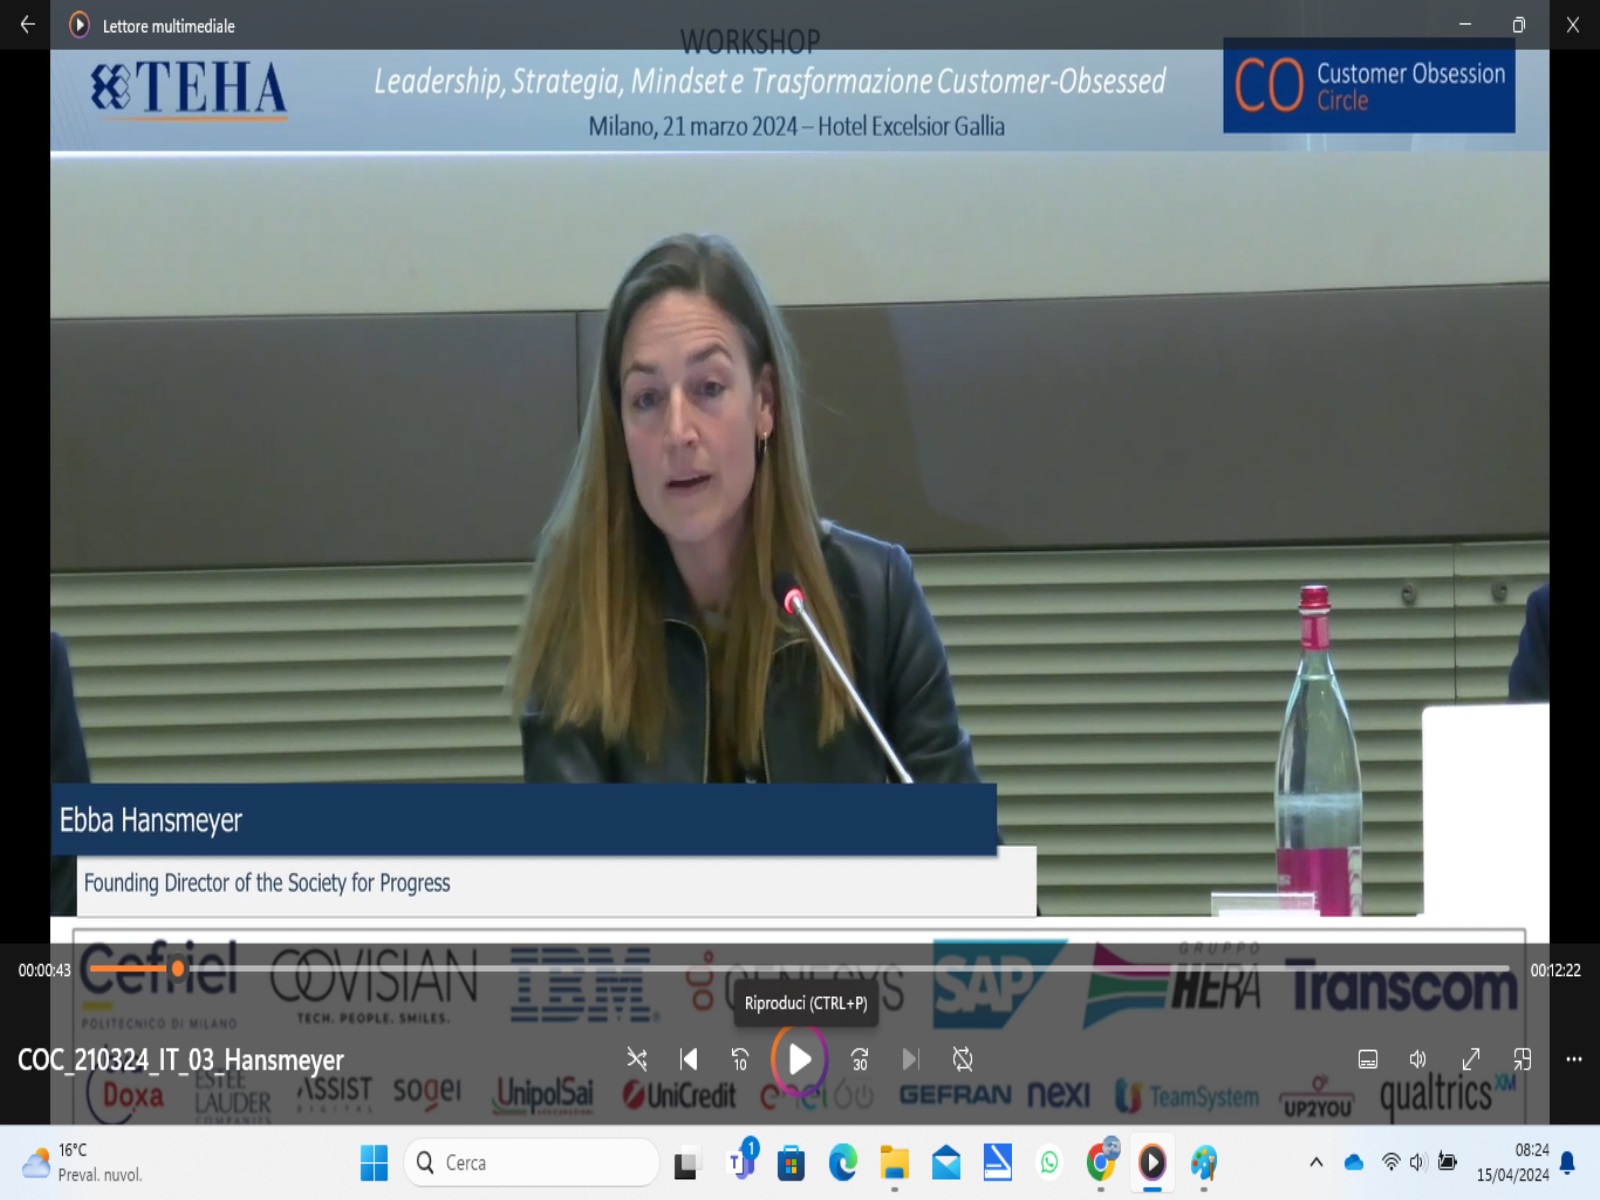1600x1200 pixels.
Task: Go back with the arrow button
Action: [x=27, y=25]
